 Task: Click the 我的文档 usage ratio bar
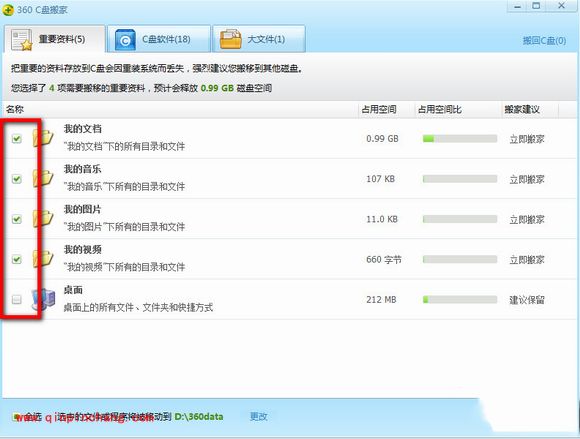(460, 139)
